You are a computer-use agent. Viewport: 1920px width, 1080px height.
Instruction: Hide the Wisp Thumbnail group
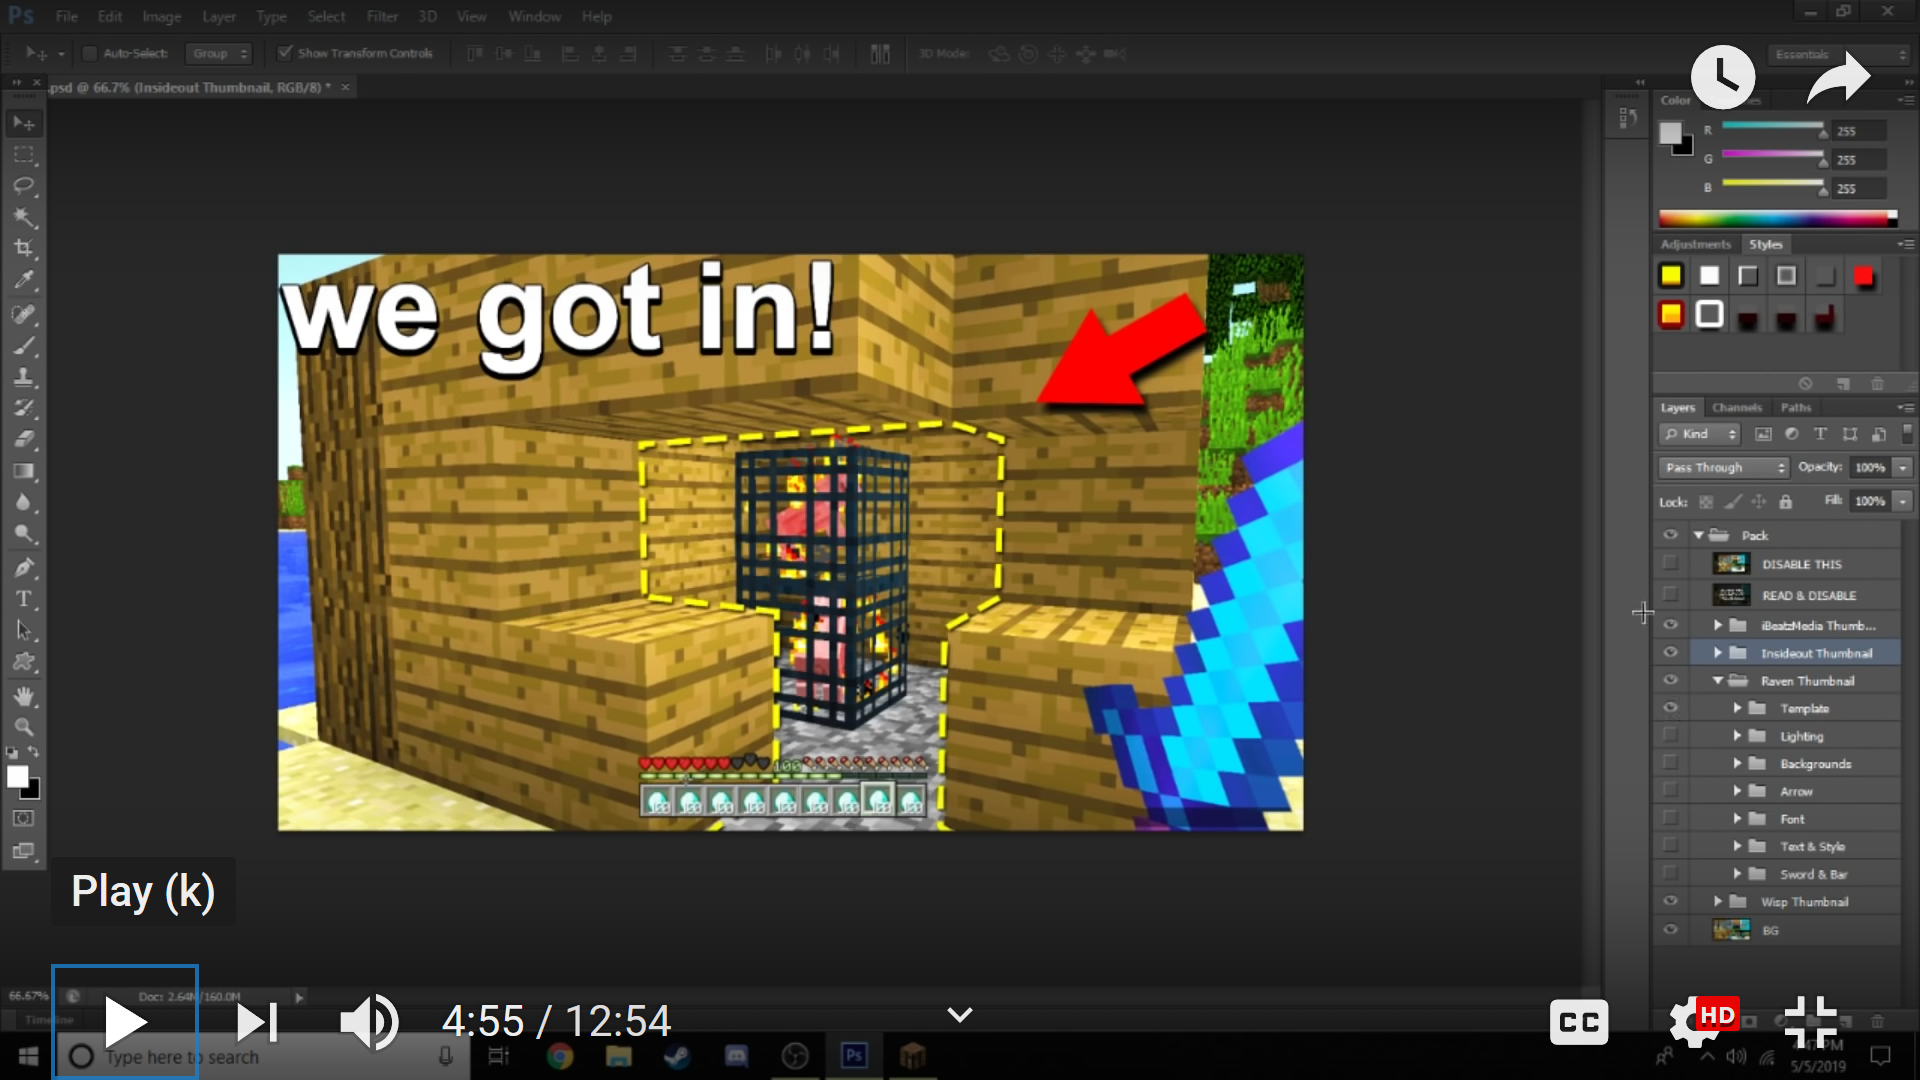(x=1670, y=901)
